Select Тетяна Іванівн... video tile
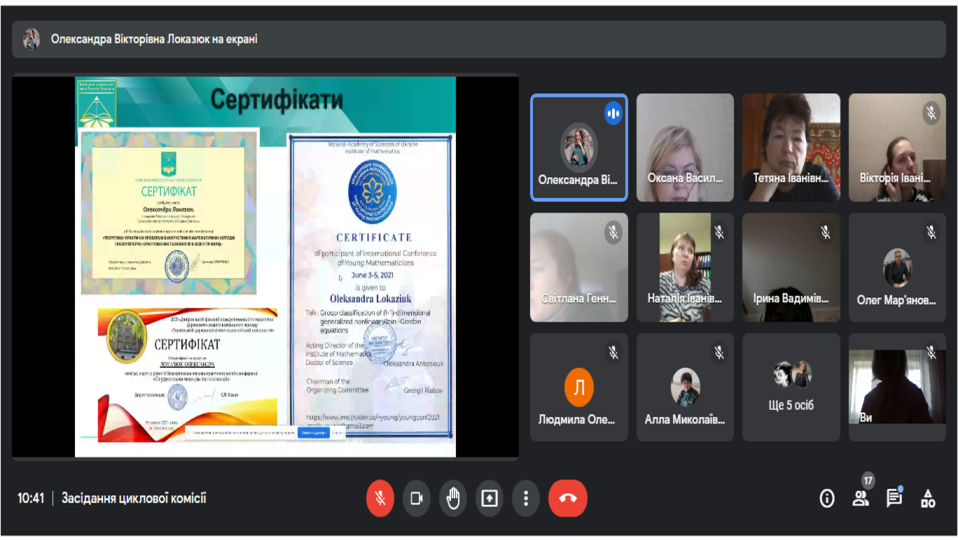The width and height of the screenshot is (958, 540). click(791, 147)
